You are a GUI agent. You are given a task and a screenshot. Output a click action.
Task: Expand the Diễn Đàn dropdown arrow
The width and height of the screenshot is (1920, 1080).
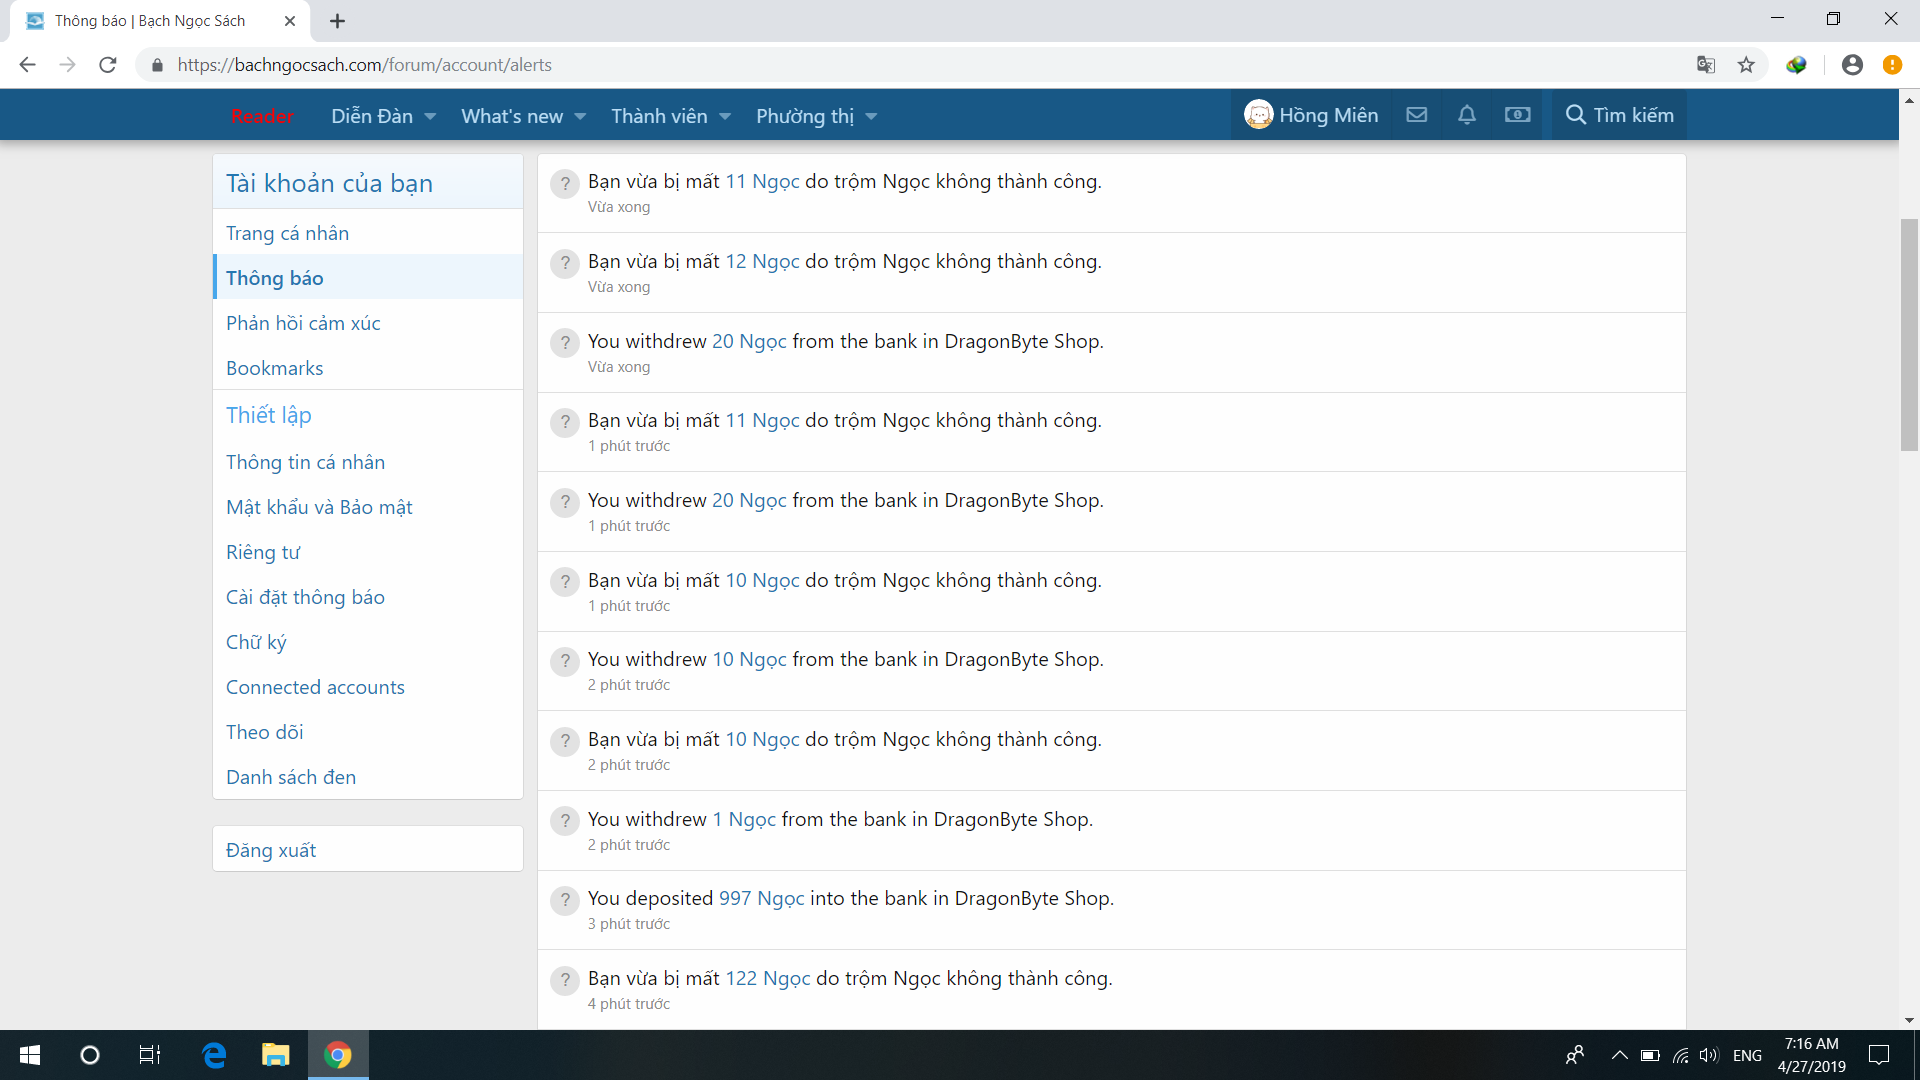(x=430, y=117)
